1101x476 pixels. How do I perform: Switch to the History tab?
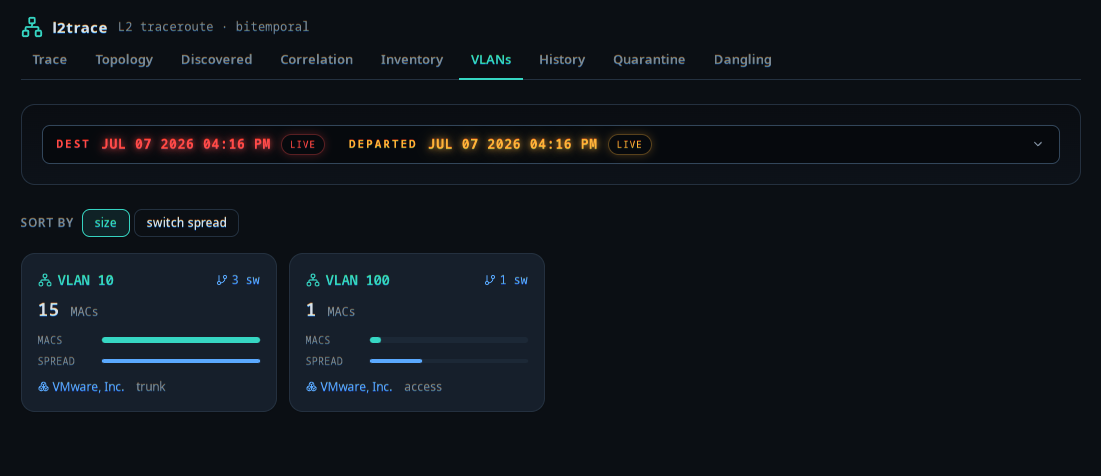(562, 60)
